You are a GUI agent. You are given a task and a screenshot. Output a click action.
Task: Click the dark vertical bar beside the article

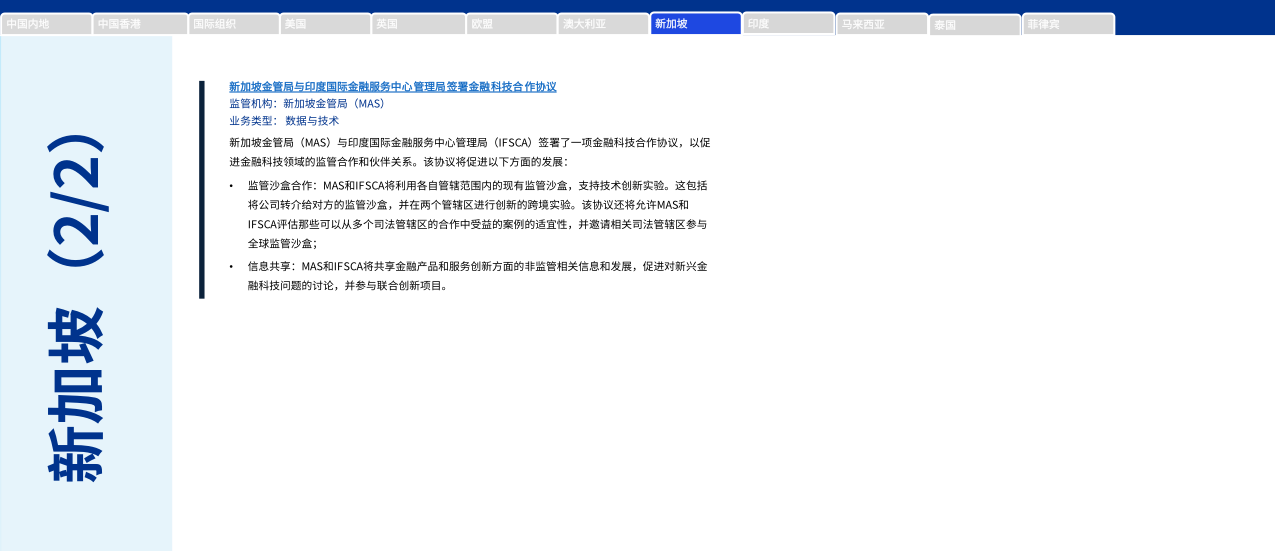(x=202, y=189)
